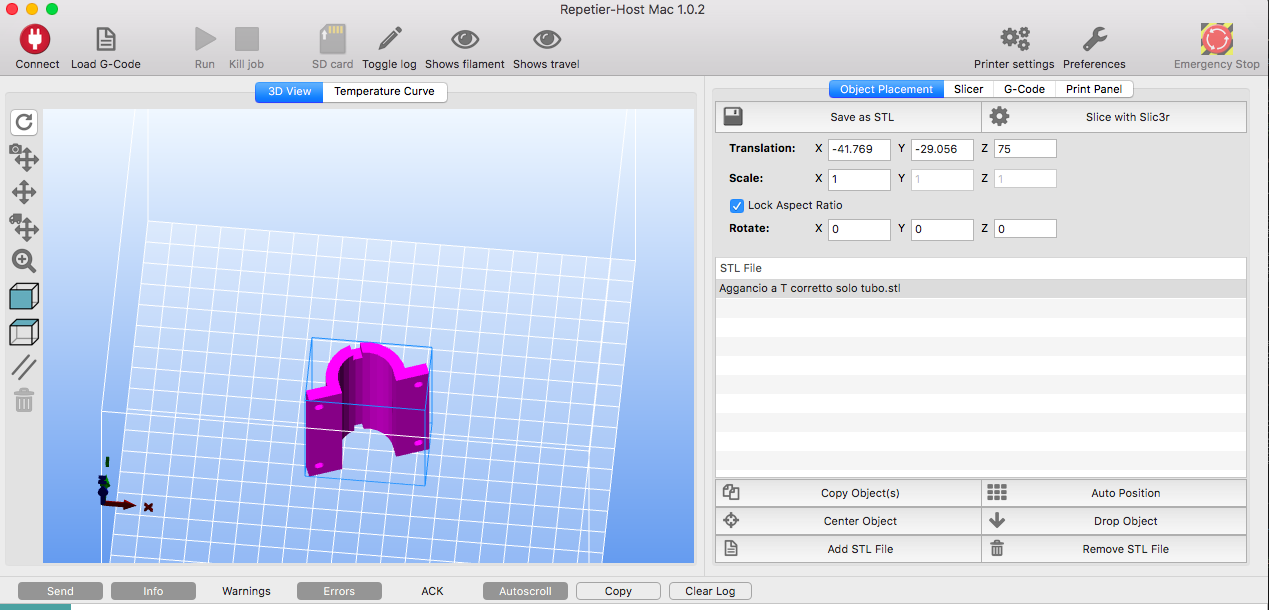Uncheck Lock Aspect Ratio checkbox
Screen dimensions: 1269x610
[738, 205]
